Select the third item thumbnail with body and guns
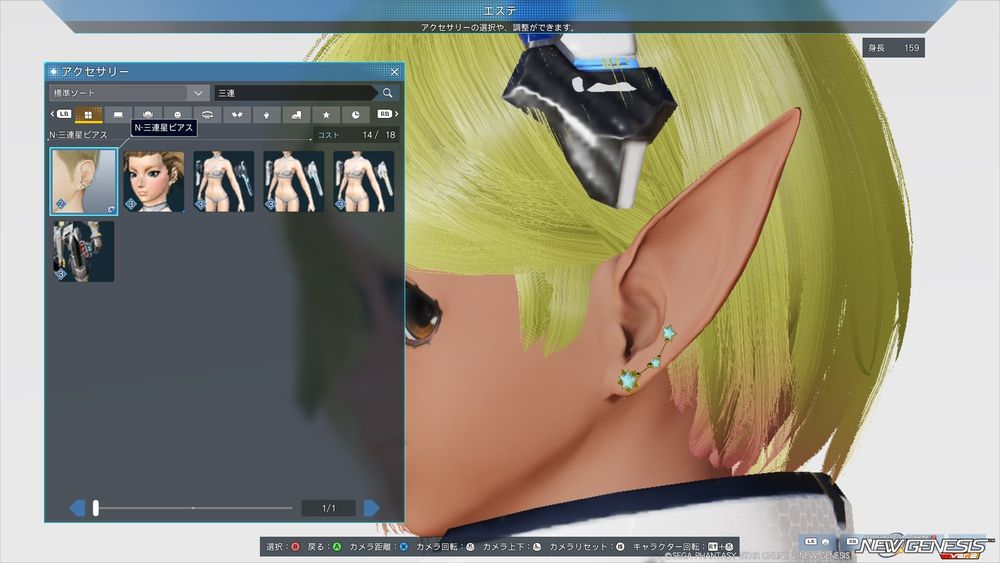 (224, 182)
